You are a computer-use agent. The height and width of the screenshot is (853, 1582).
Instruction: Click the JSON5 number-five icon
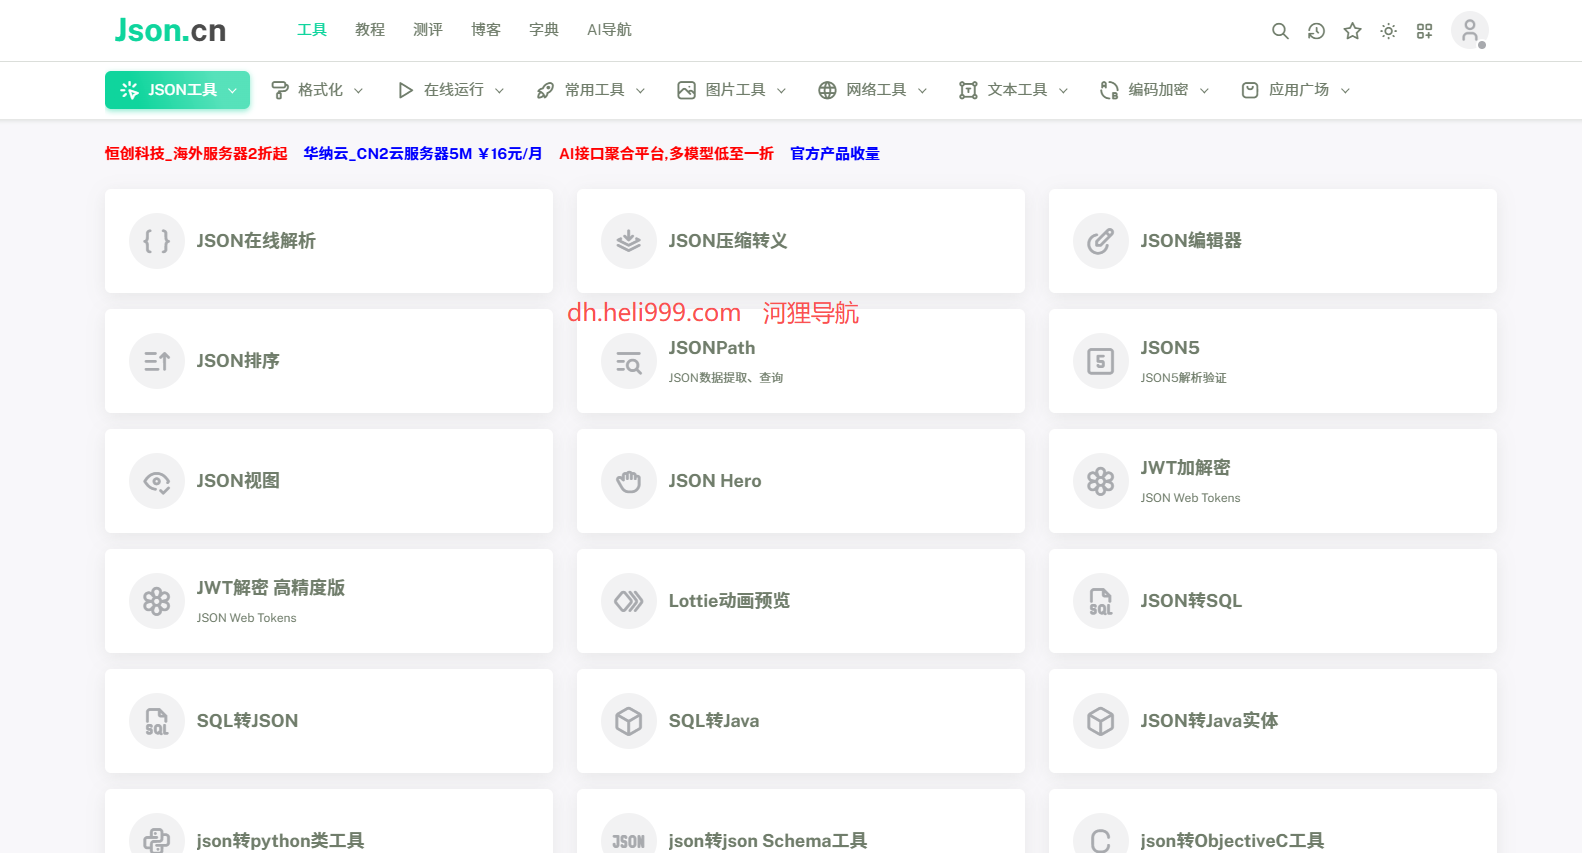tap(1101, 361)
